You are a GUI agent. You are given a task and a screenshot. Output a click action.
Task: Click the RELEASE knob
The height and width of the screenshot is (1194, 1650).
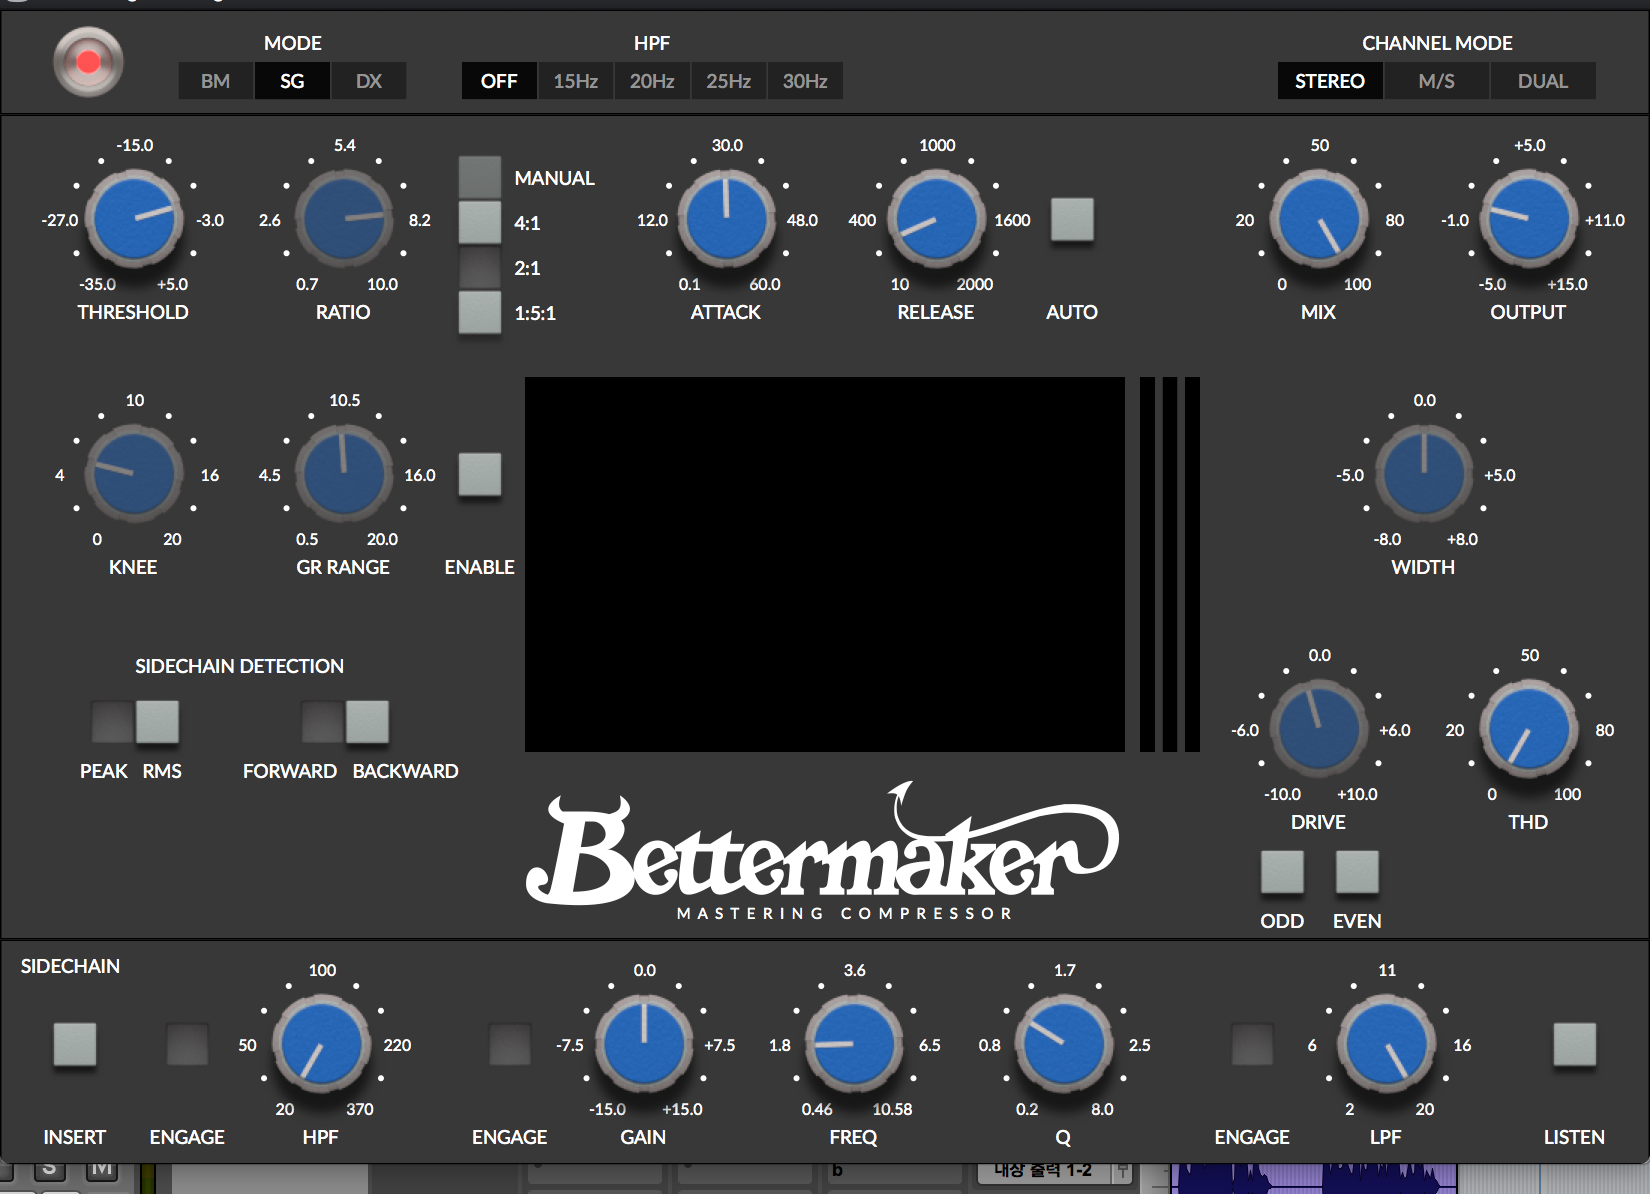point(937,219)
